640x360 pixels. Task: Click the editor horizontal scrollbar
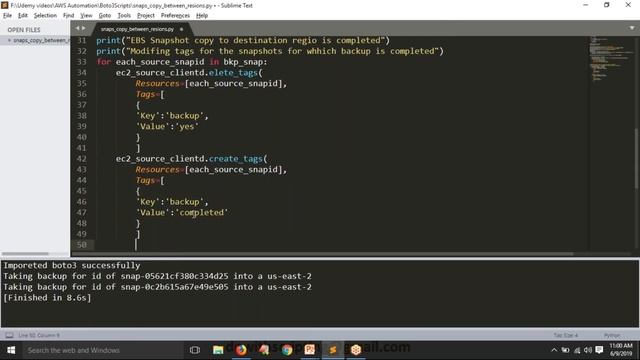322,254
